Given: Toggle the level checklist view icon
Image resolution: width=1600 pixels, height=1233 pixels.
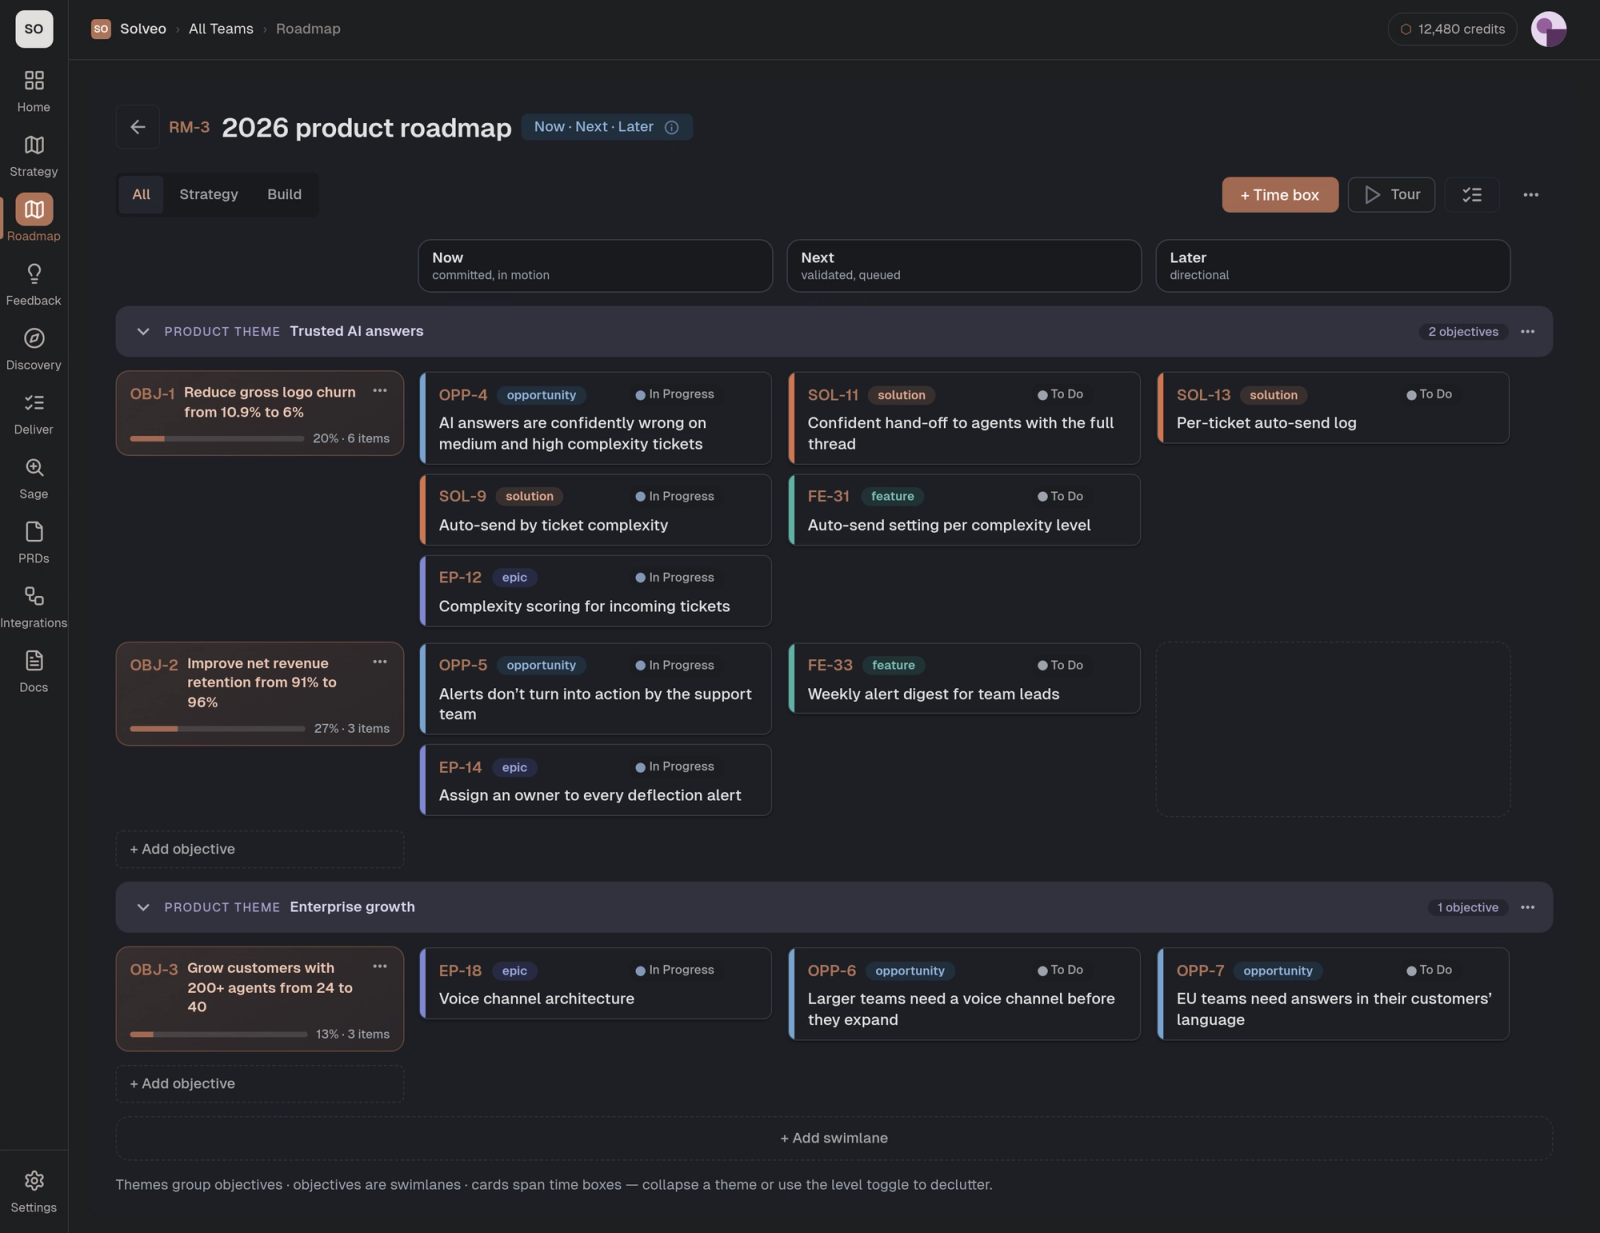Looking at the screenshot, I should (1472, 195).
